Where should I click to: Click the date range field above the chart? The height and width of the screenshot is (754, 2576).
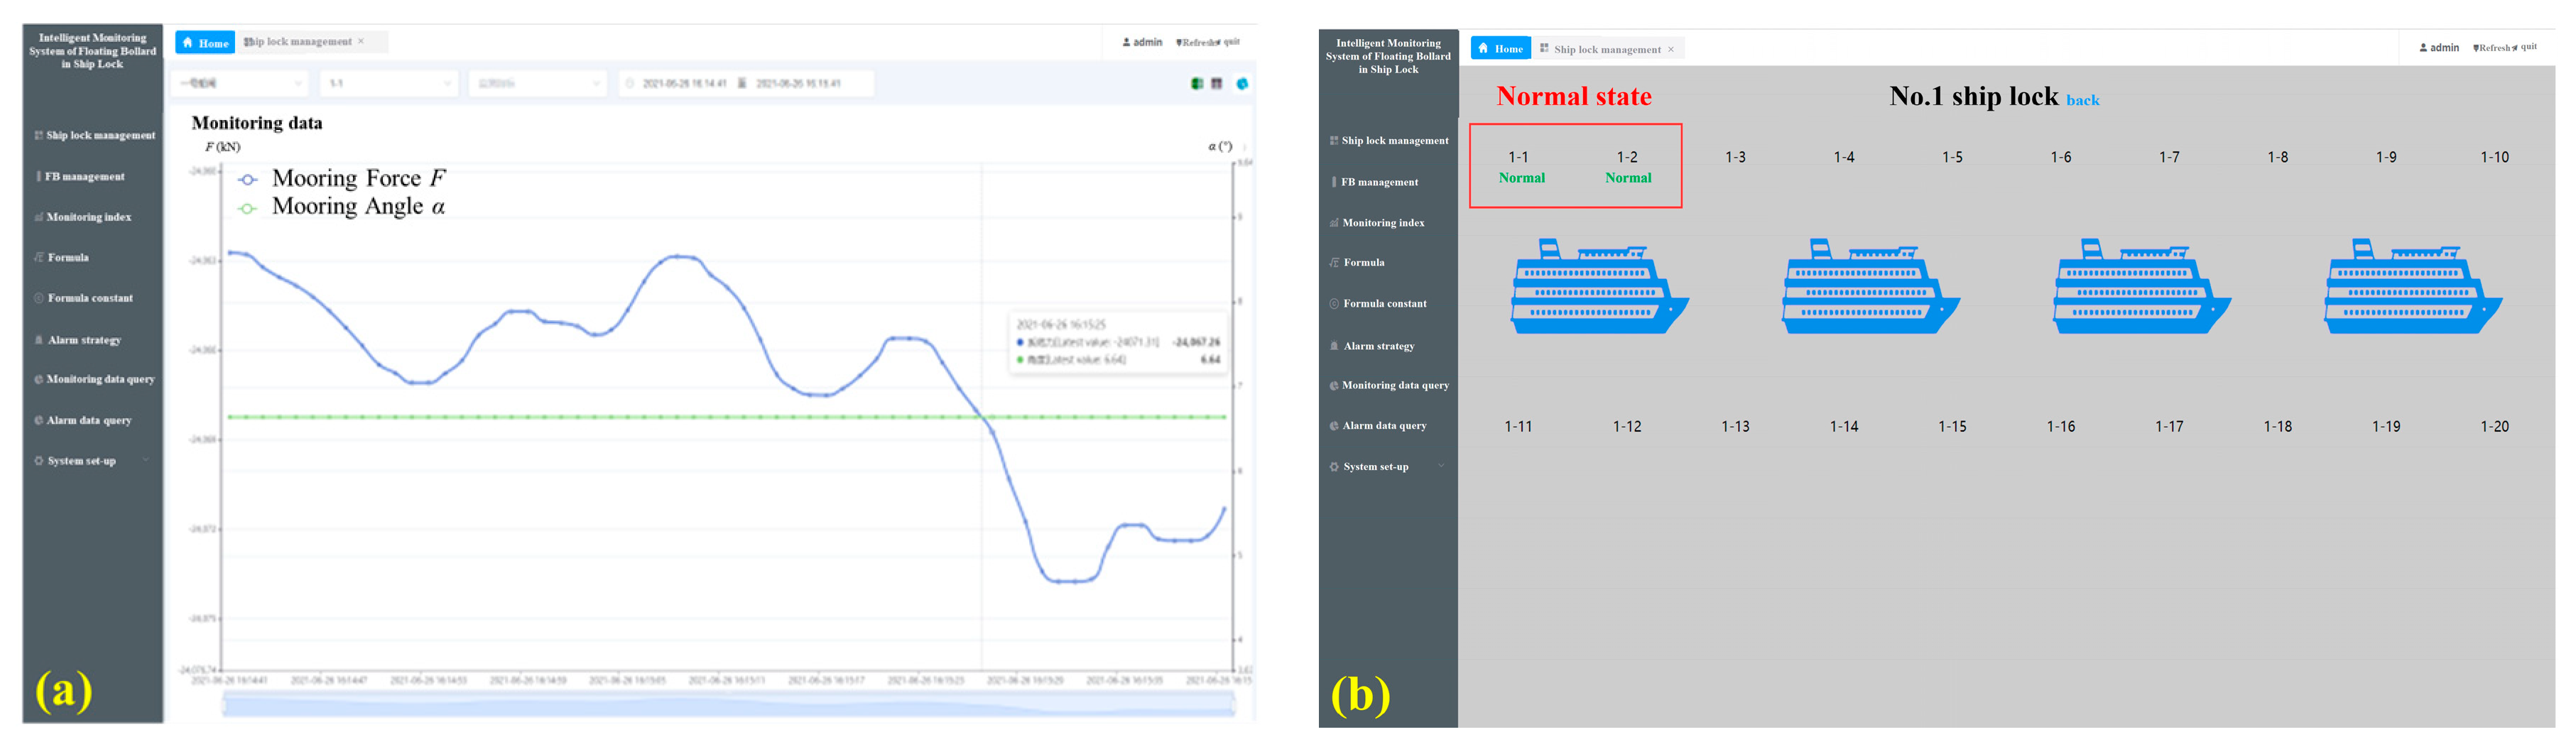(746, 83)
